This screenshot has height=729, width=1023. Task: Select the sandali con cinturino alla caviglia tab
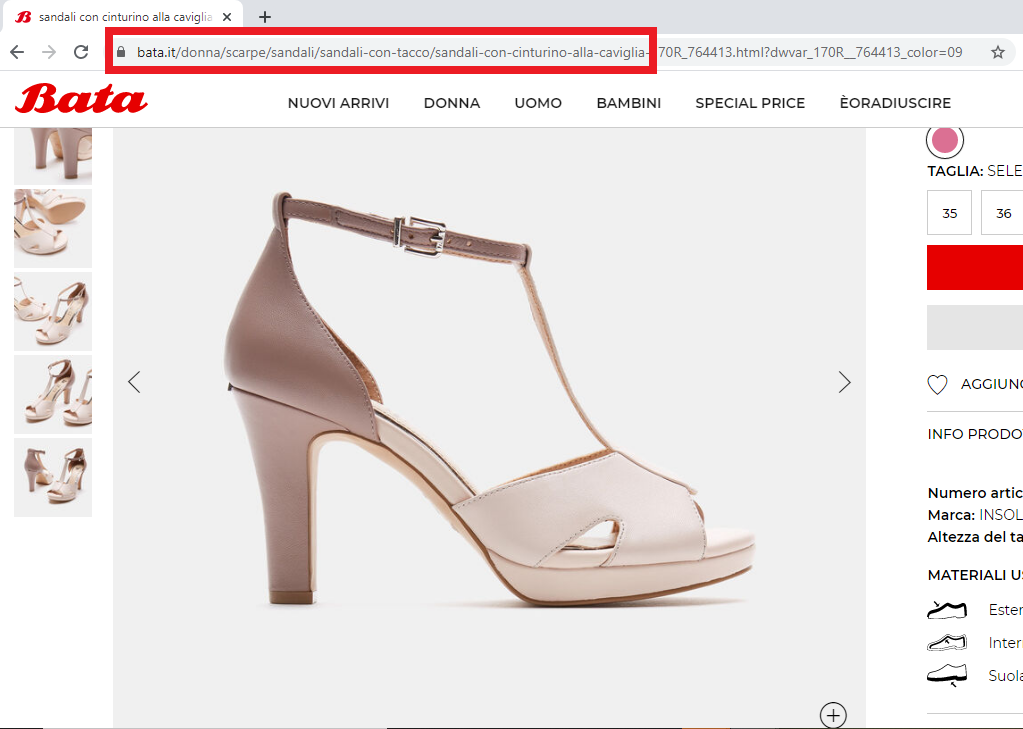point(123,17)
